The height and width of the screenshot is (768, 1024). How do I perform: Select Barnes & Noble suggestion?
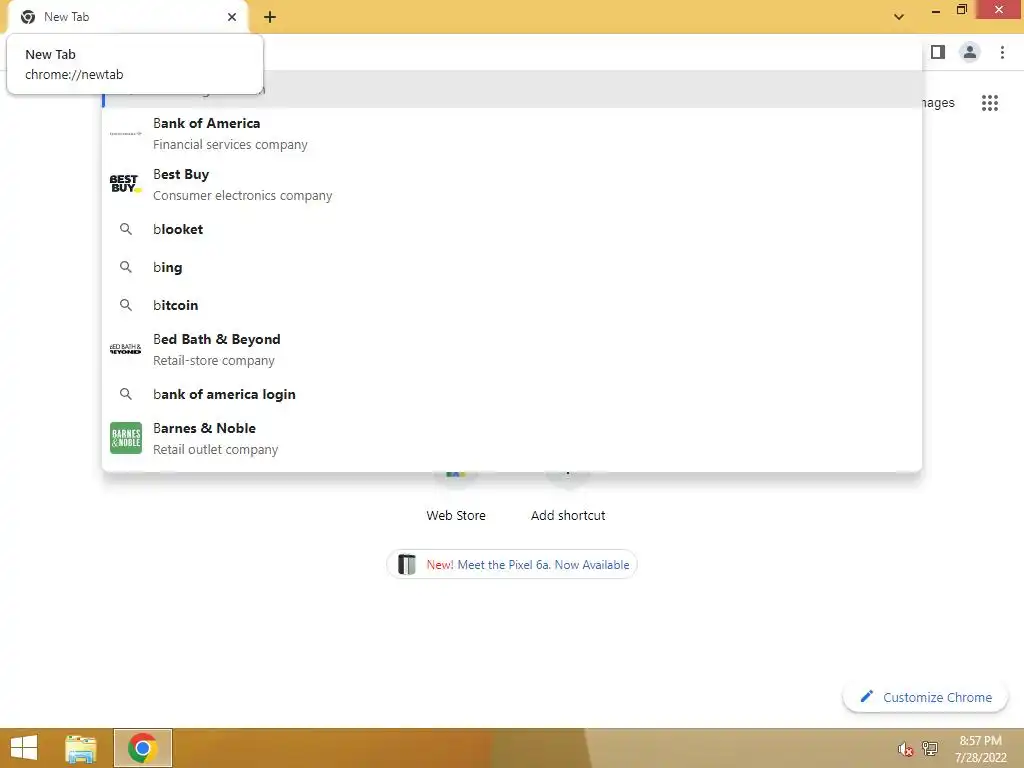pos(512,438)
